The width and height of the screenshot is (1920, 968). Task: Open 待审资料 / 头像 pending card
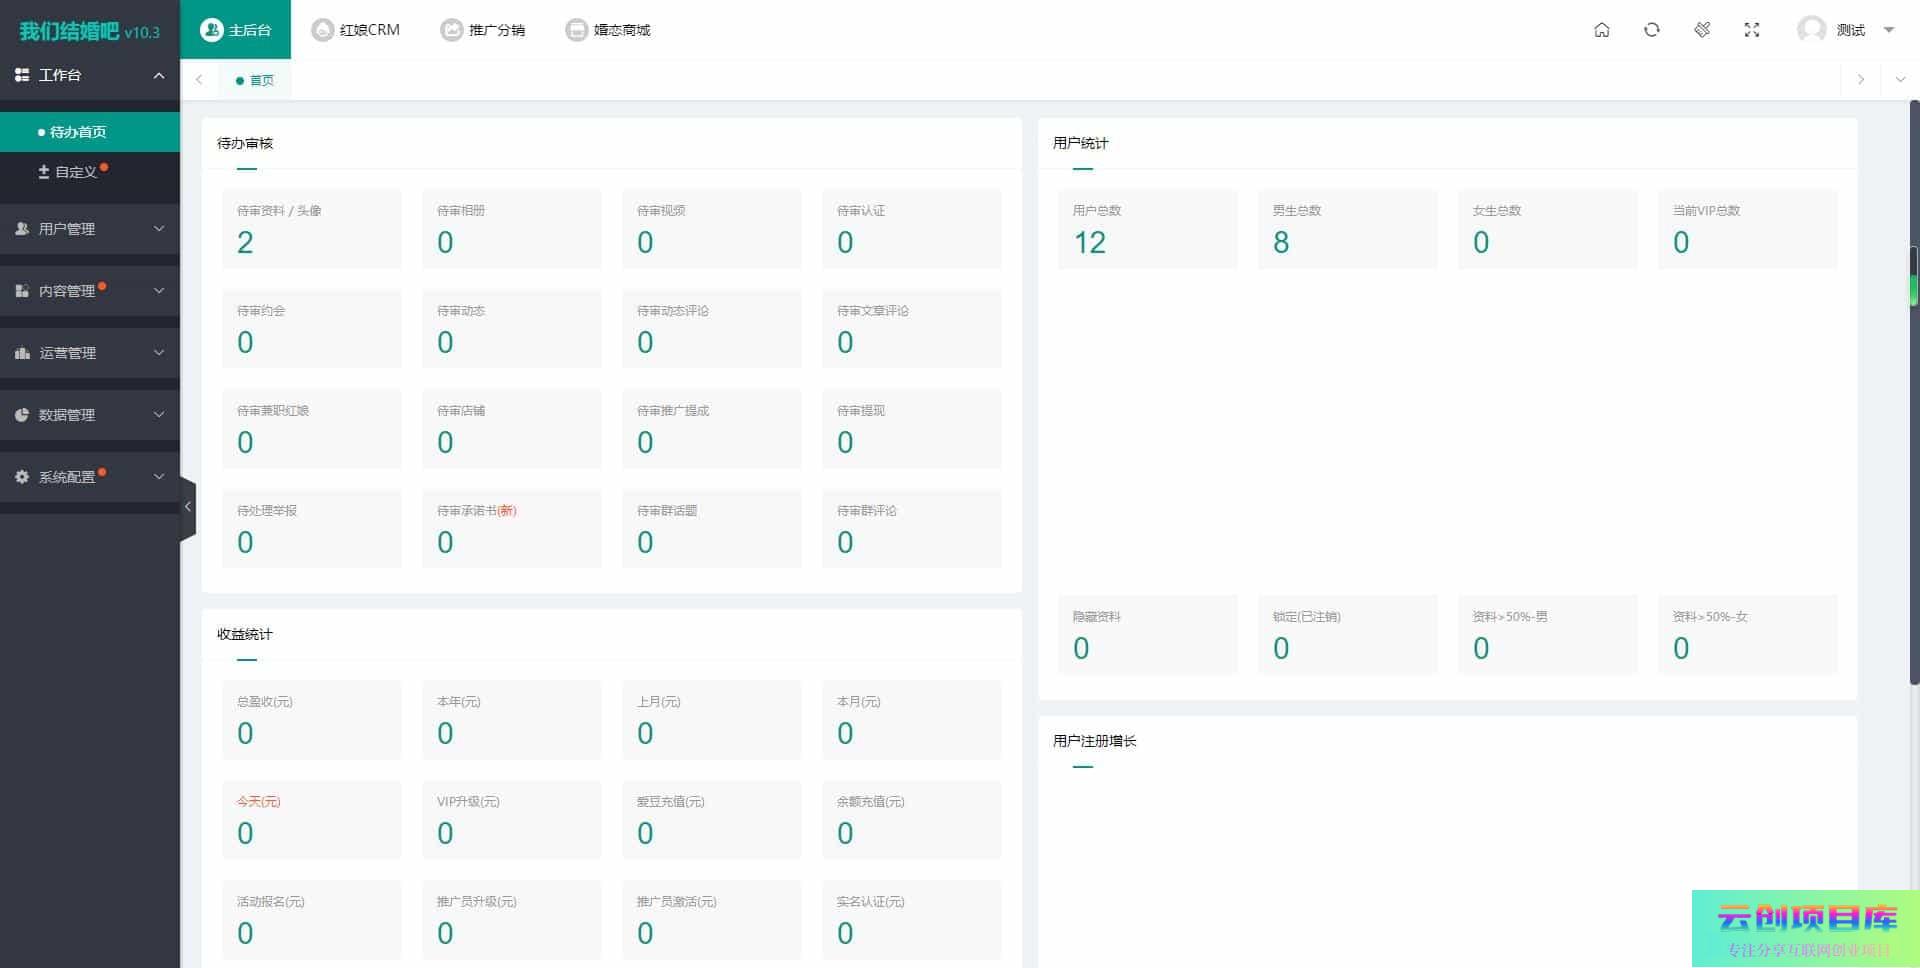[311, 229]
